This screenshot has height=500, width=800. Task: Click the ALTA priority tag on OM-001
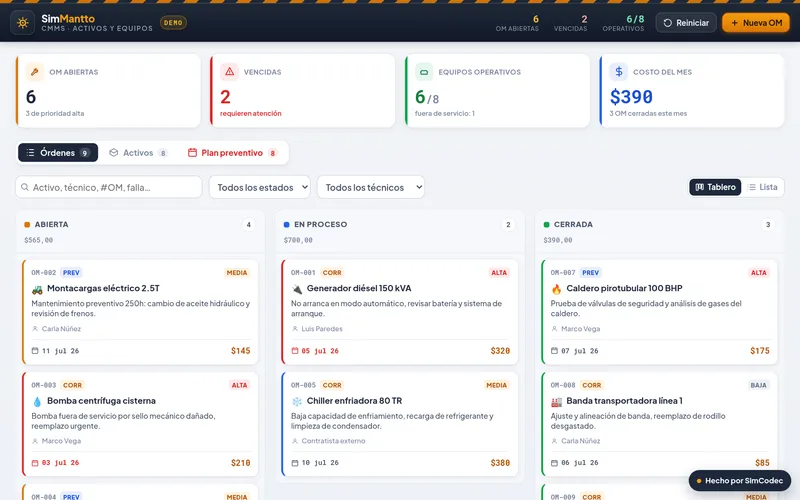point(499,273)
